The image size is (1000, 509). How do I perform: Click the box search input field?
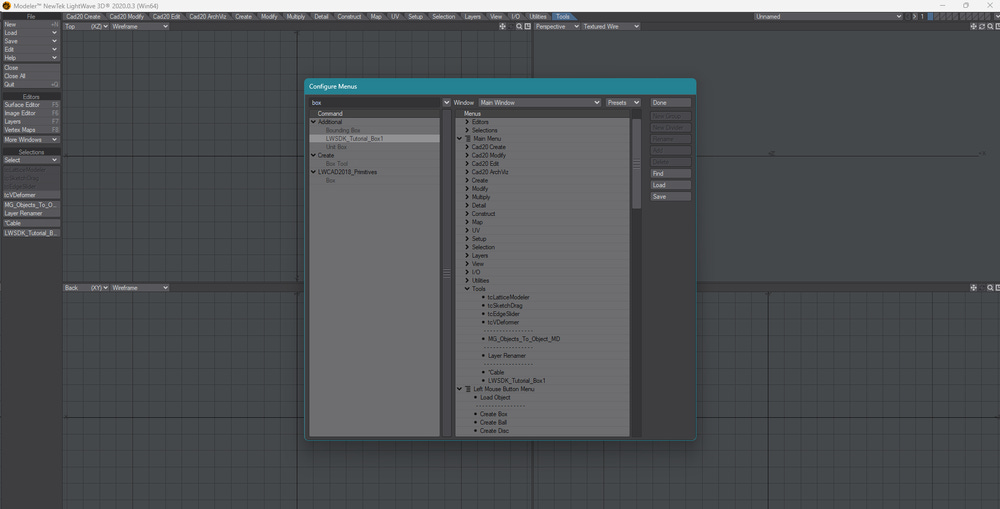click(374, 103)
